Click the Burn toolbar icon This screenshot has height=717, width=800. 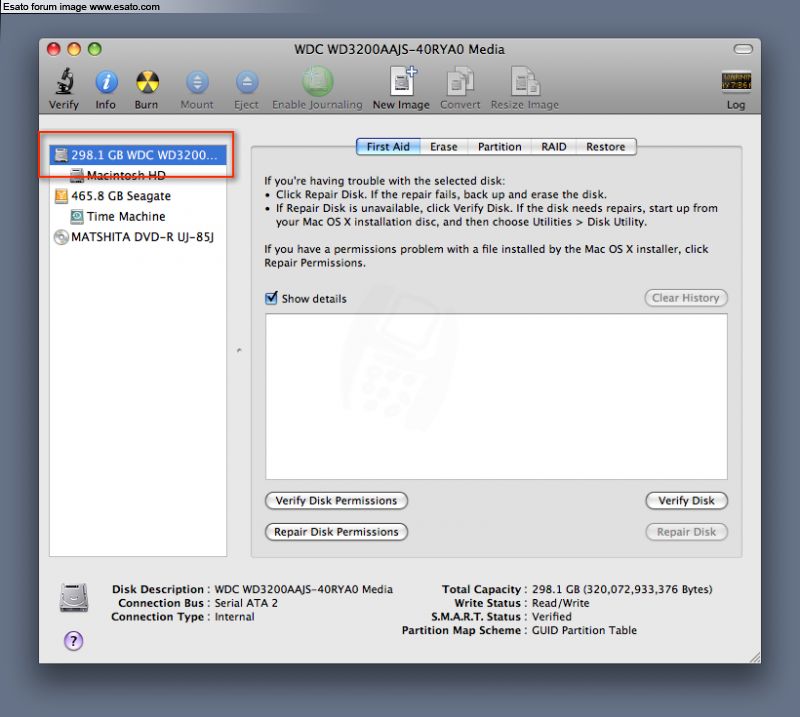point(147,82)
